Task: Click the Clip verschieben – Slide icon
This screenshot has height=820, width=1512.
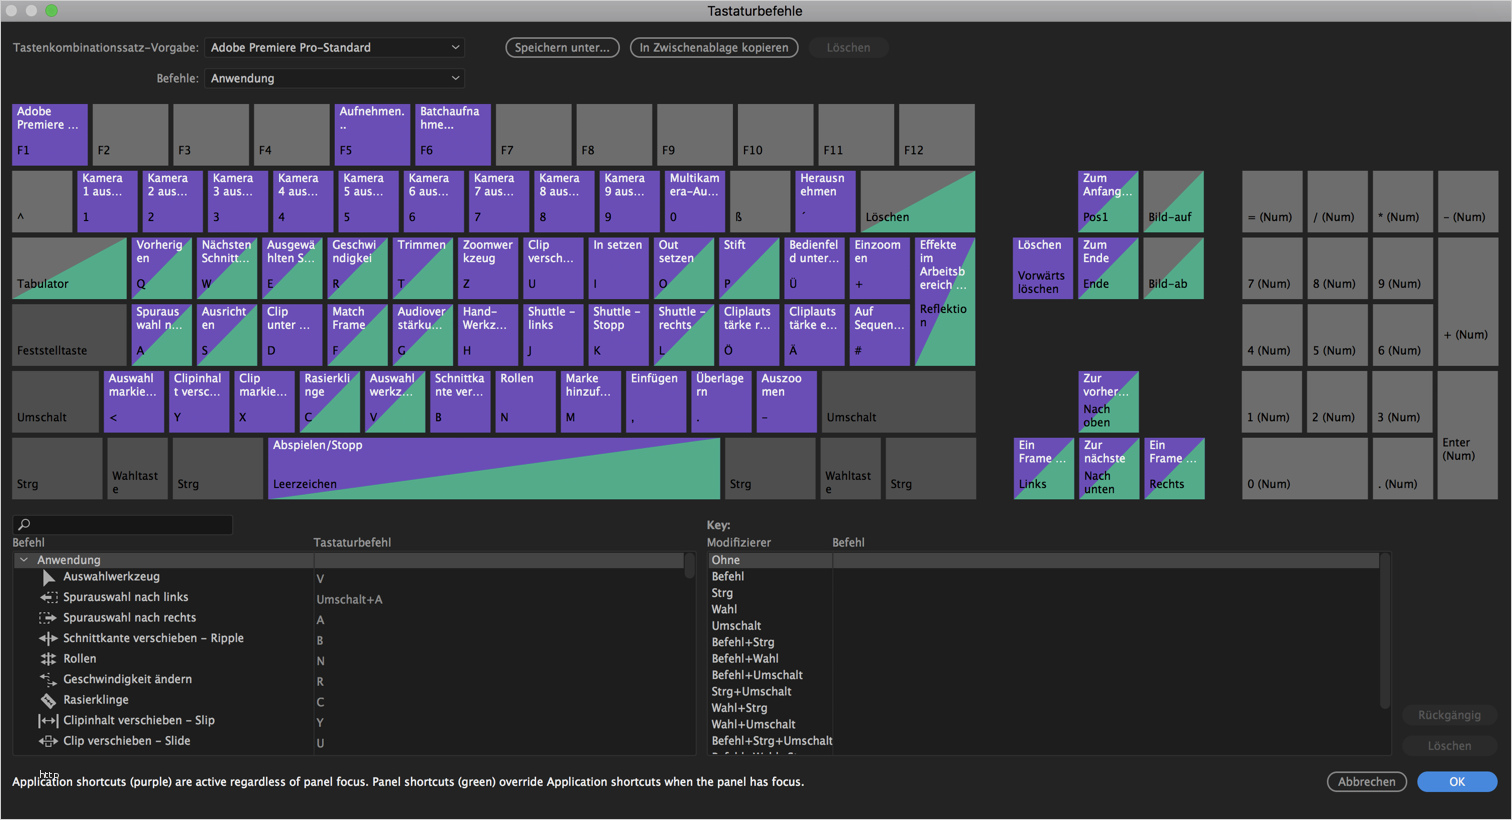Action: click(x=48, y=741)
